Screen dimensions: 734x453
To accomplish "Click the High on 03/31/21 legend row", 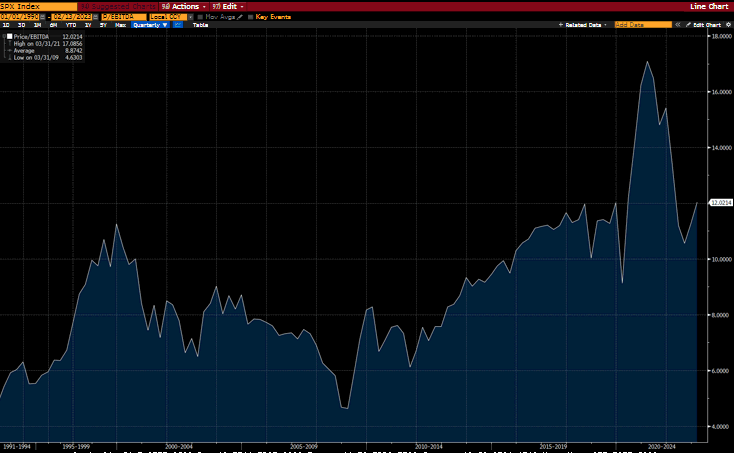I will pos(45,44).
